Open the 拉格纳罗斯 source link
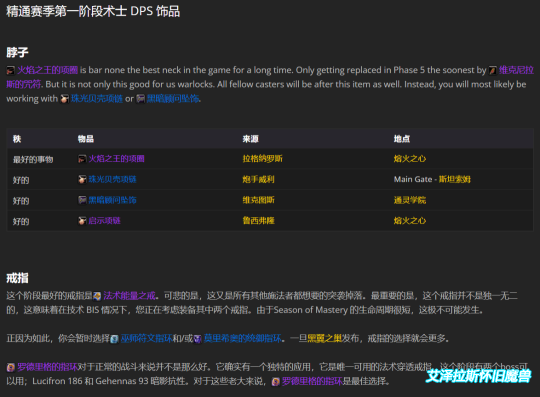Viewport: 540px width, 397px height. [x=262, y=159]
